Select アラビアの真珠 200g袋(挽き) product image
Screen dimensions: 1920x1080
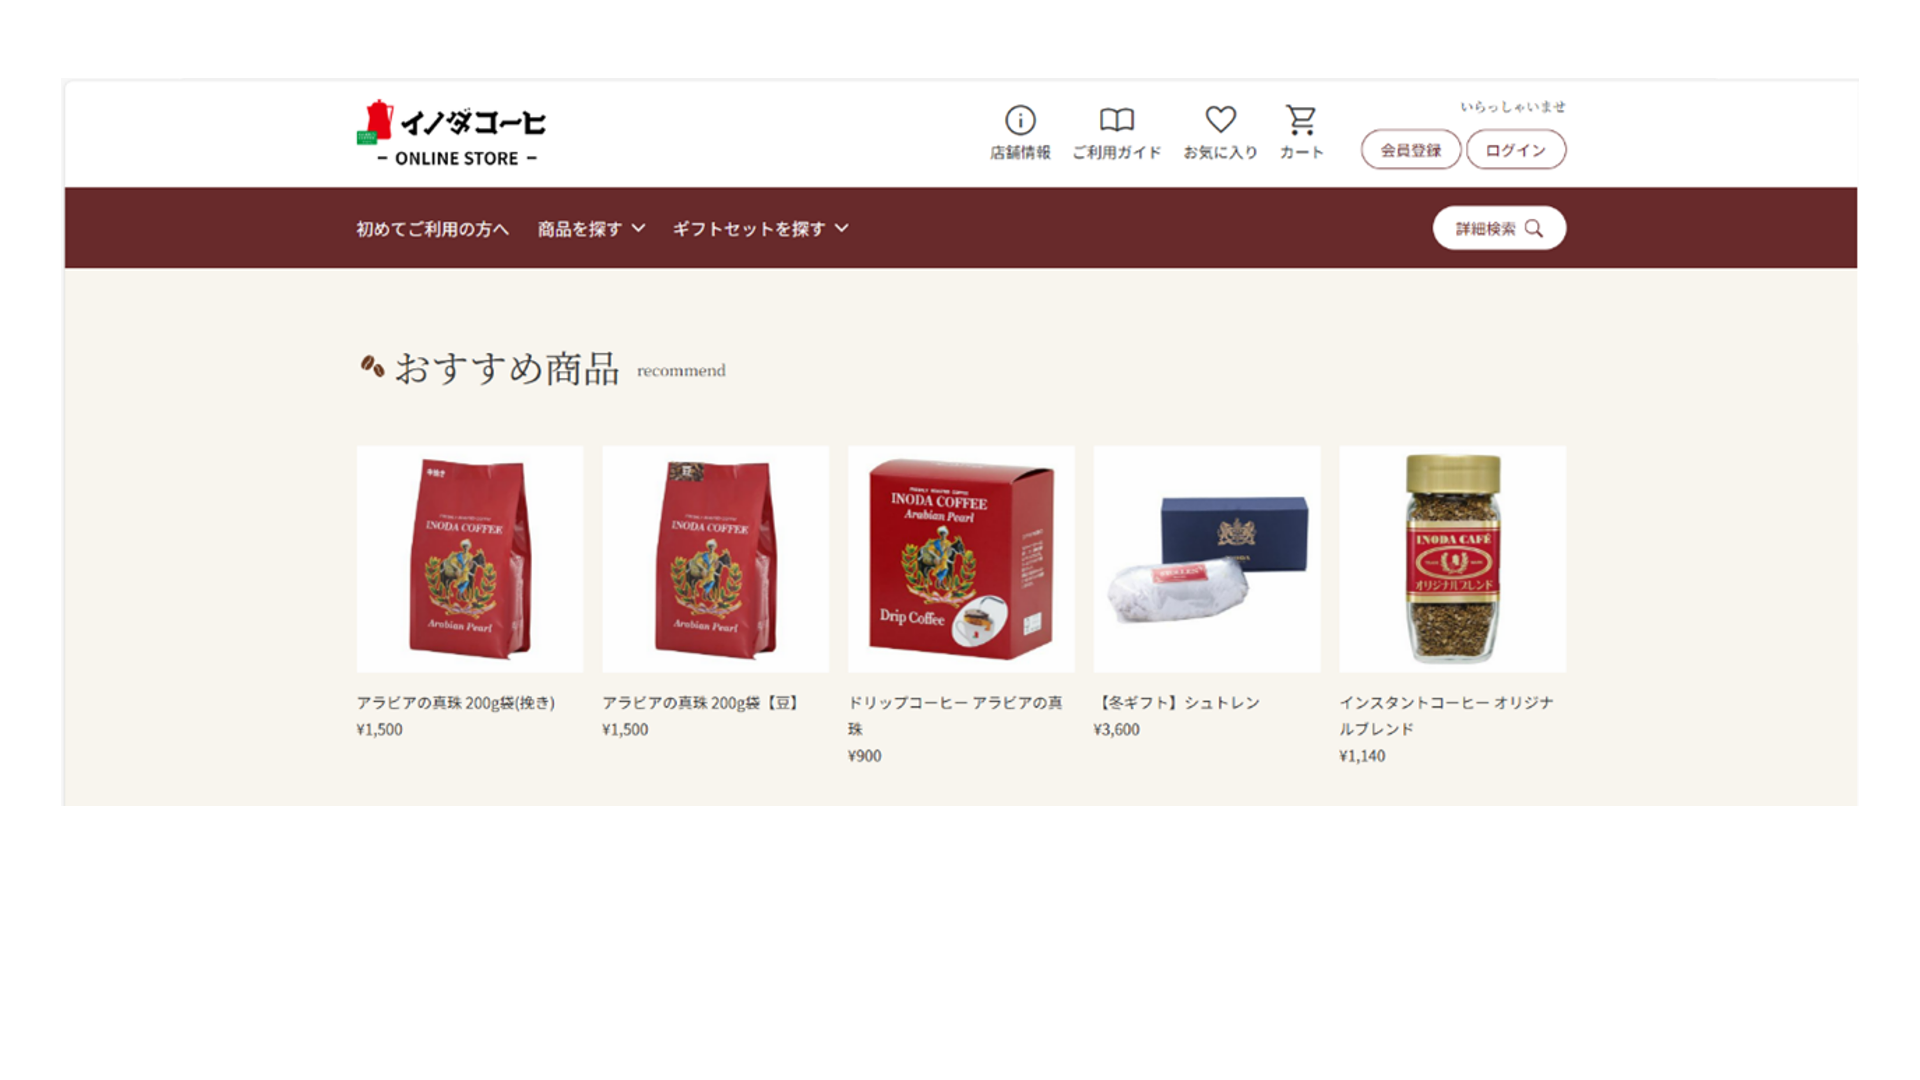click(x=470, y=559)
